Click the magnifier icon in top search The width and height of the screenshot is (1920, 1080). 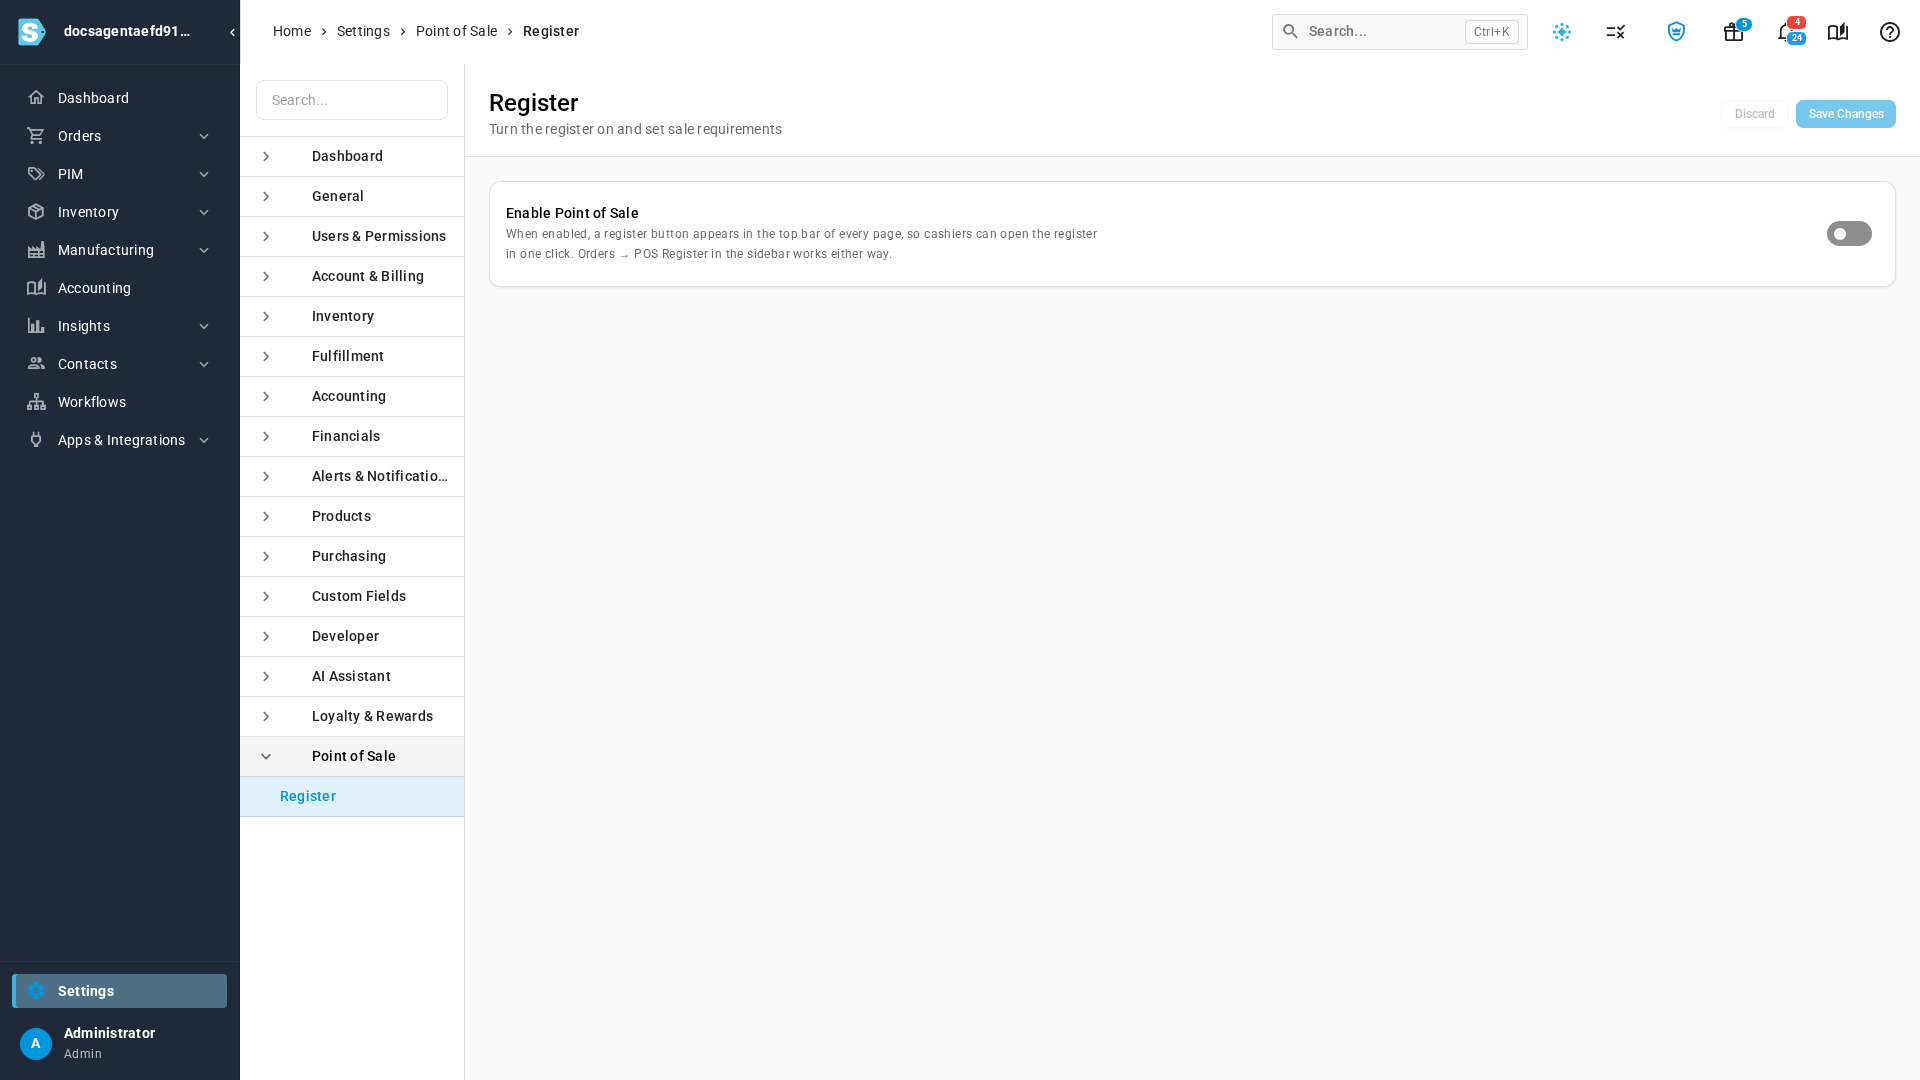pos(1290,31)
